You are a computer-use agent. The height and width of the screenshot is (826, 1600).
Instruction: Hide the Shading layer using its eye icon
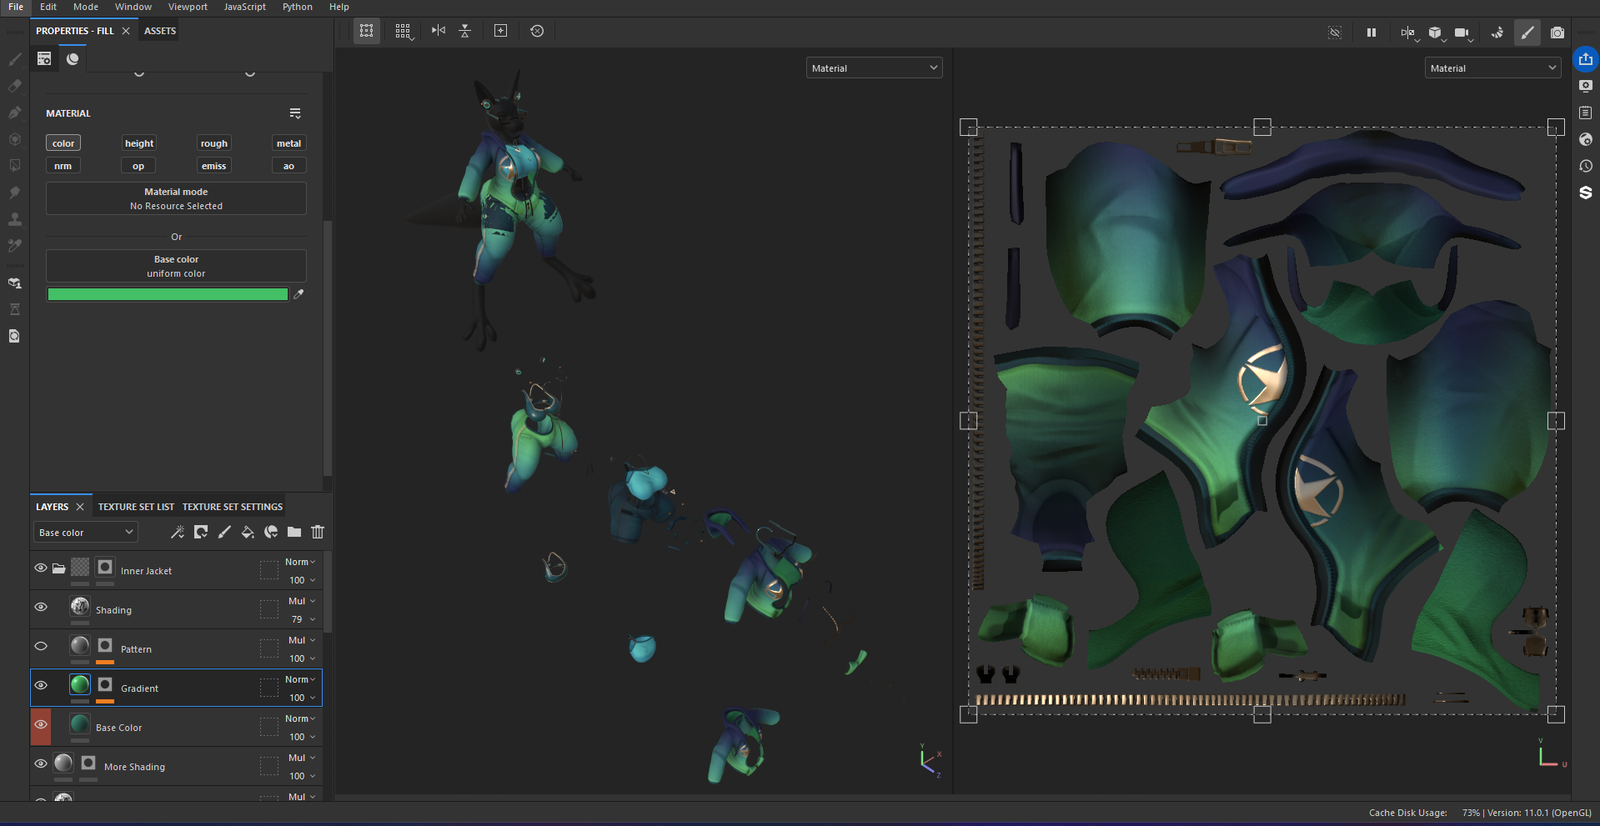point(41,607)
